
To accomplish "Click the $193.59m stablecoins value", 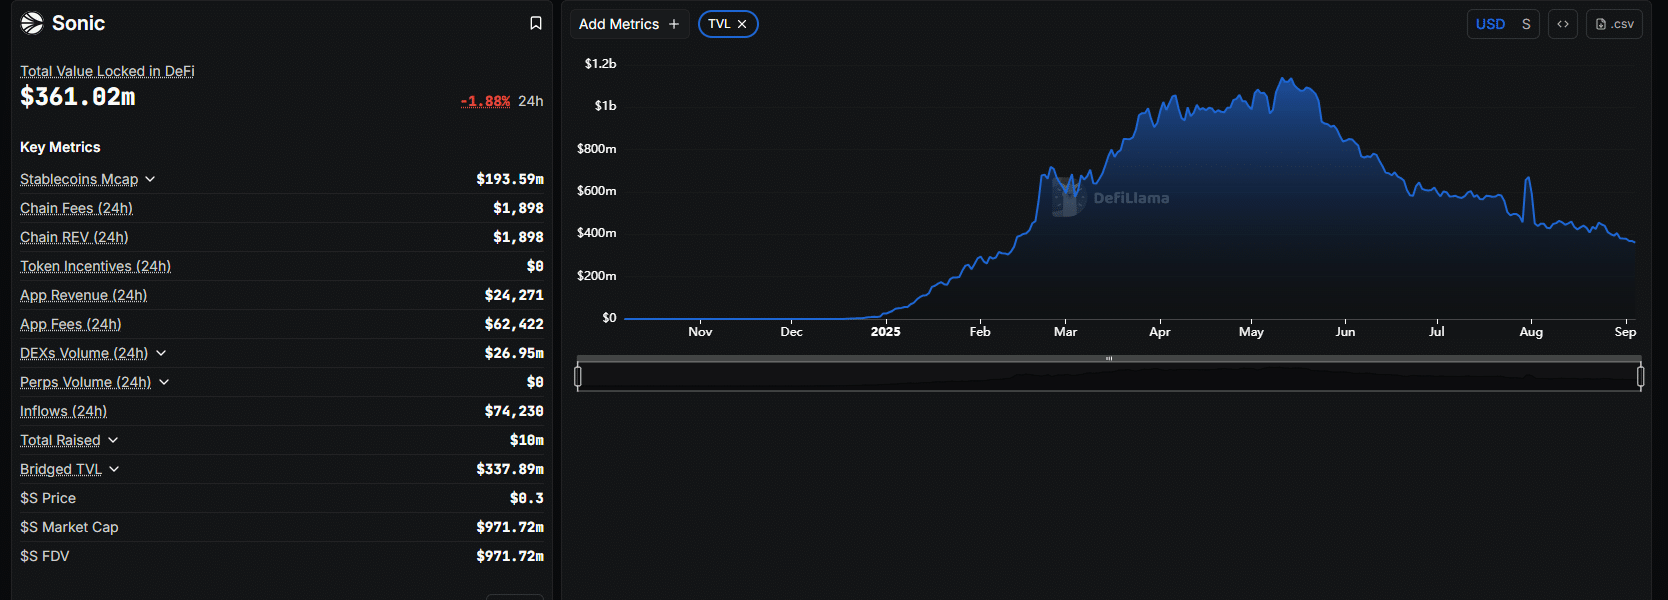I will pos(510,179).
